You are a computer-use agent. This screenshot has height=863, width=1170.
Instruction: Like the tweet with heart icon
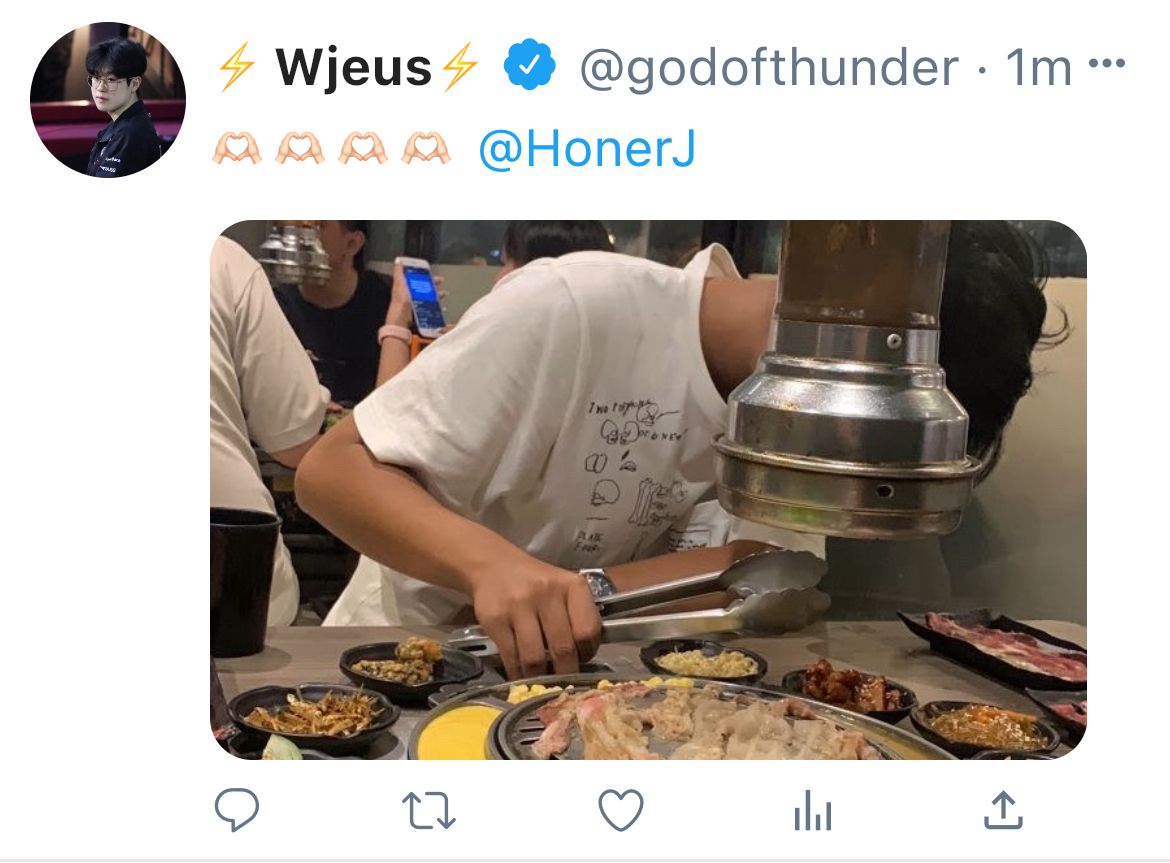(621, 811)
